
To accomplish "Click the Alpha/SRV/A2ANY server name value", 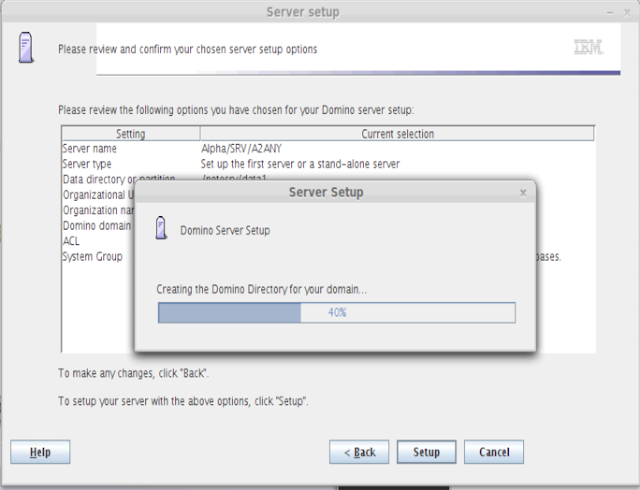I will point(241,149).
